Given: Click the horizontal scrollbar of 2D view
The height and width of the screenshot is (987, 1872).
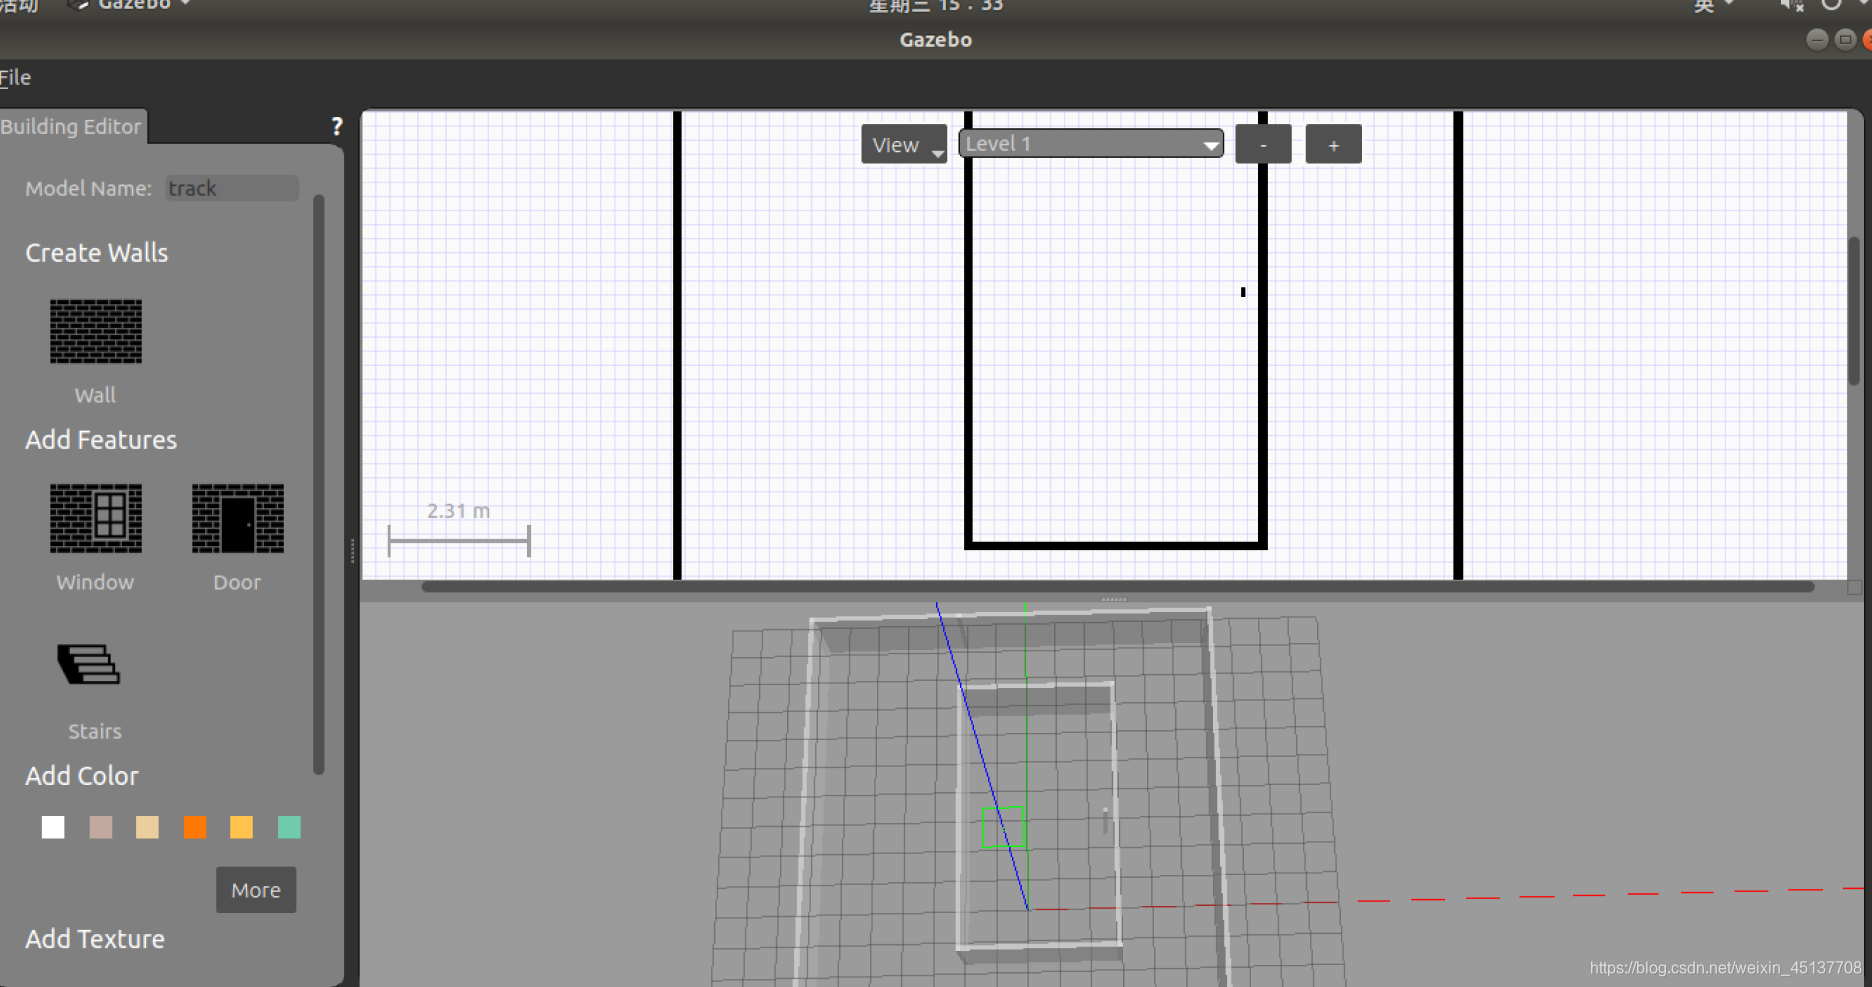Looking at the screenshot, I should coord(1117,587).
